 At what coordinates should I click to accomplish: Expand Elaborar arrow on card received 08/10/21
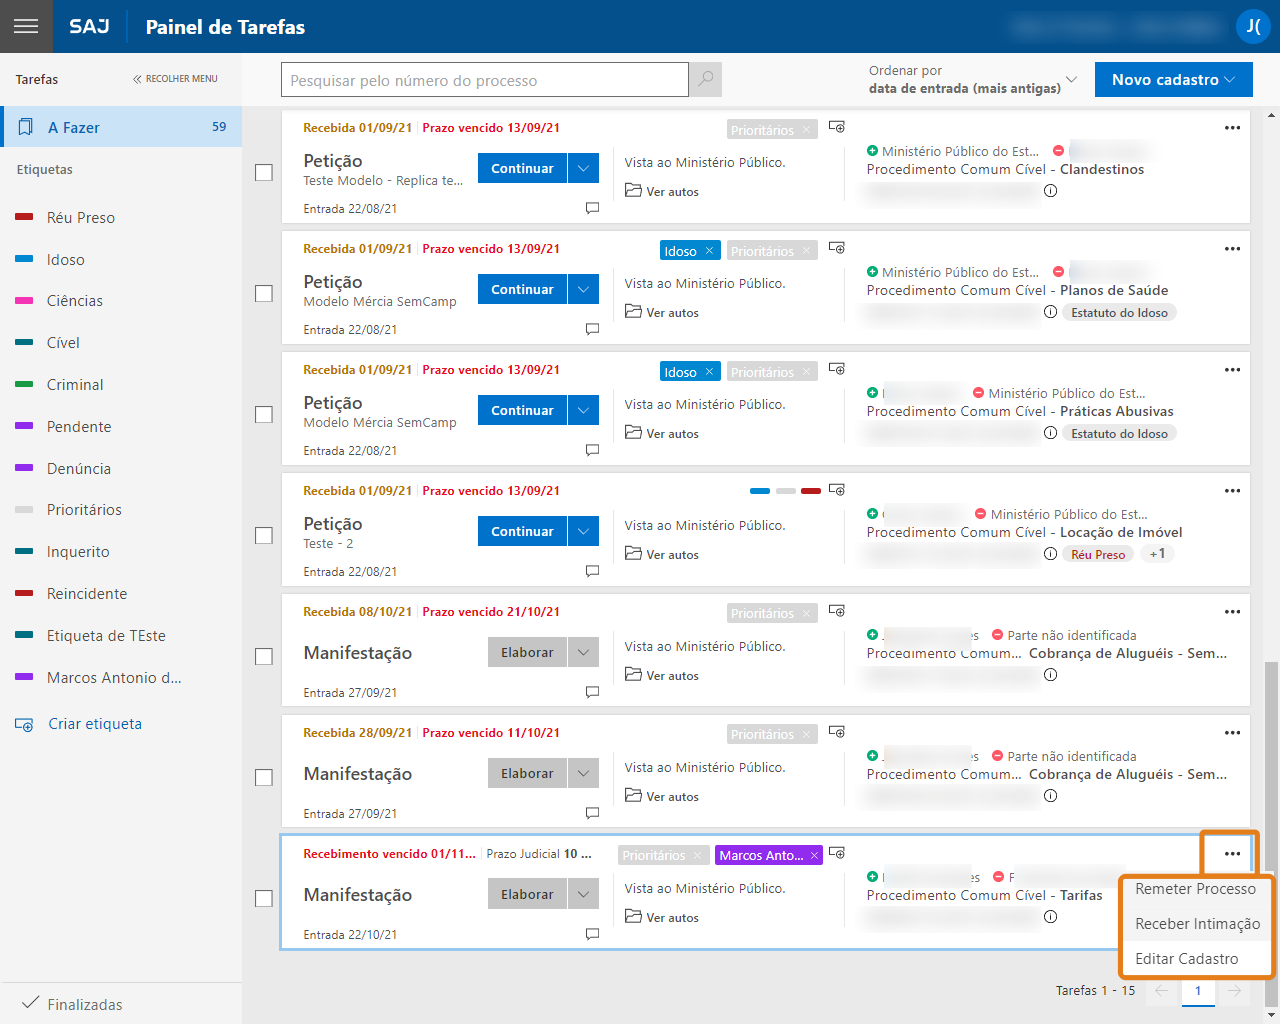(x=584, y=652)
